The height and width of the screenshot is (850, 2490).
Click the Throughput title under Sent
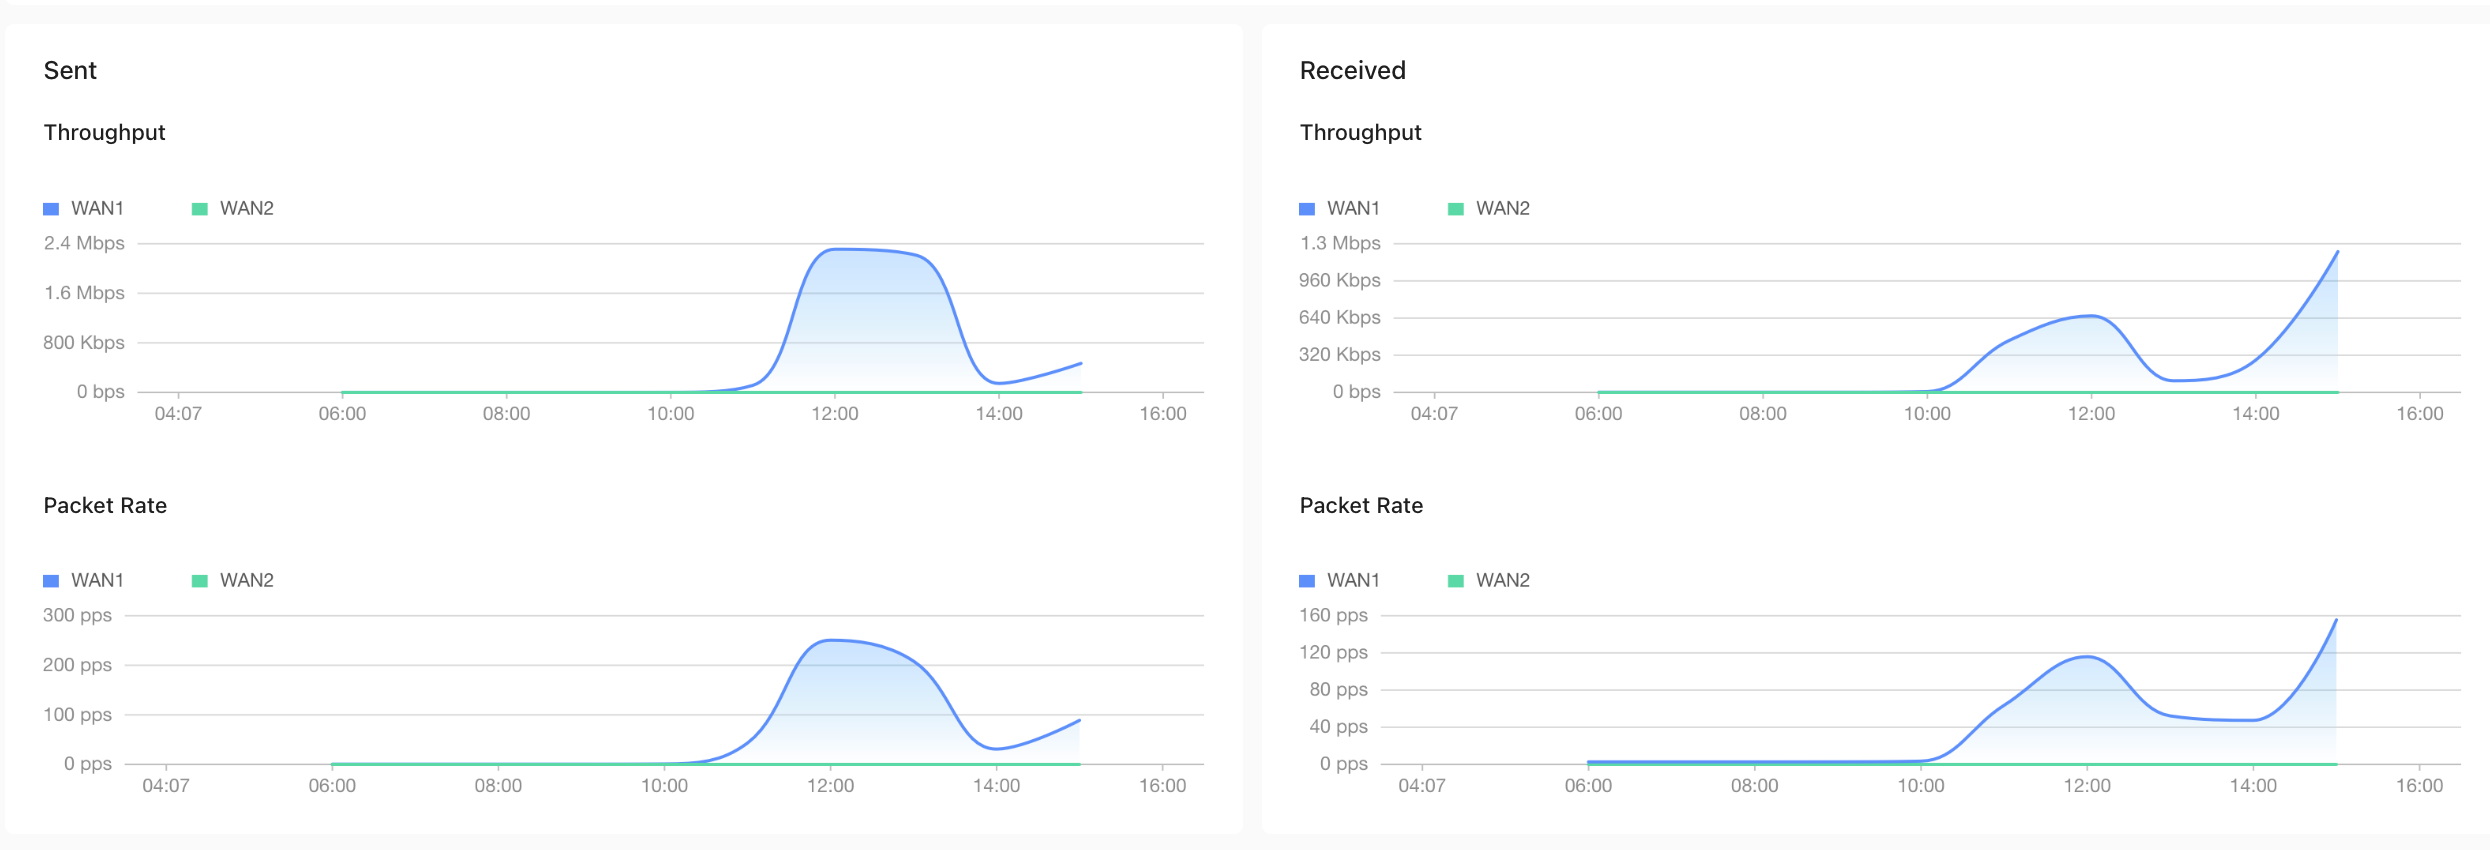tap(104, 133)
